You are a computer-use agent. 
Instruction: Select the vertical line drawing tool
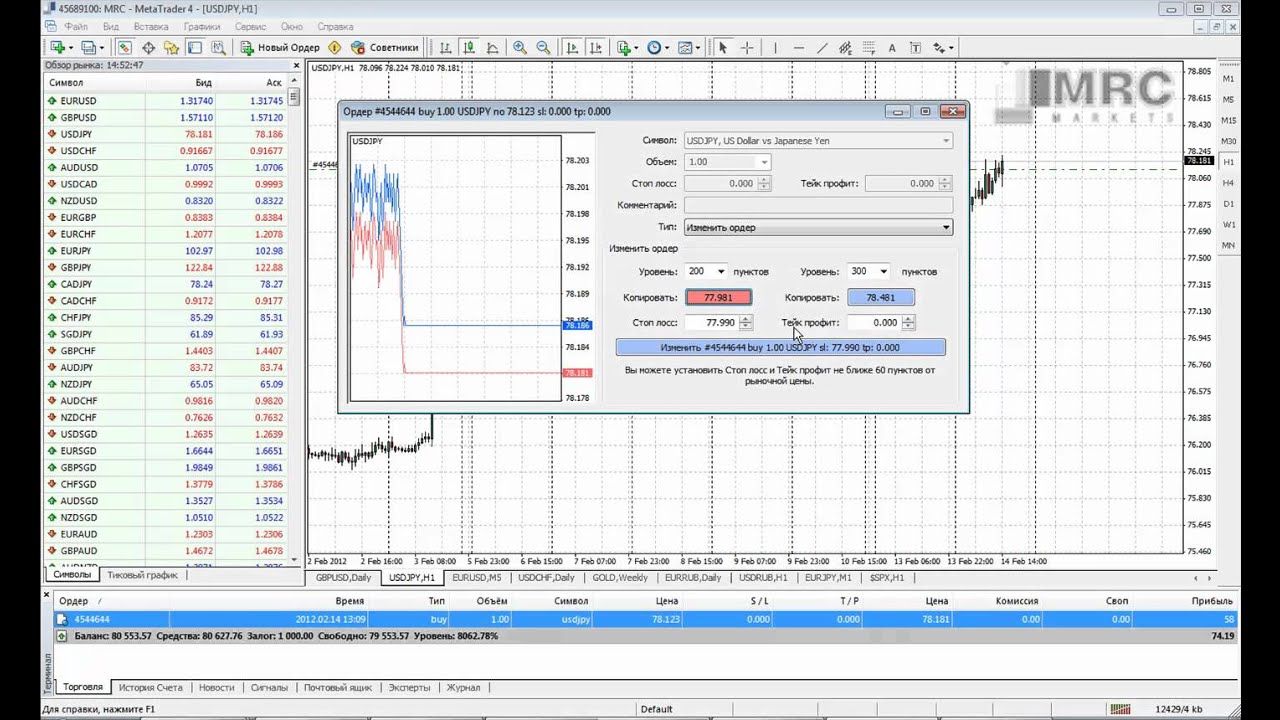point(775,47)
